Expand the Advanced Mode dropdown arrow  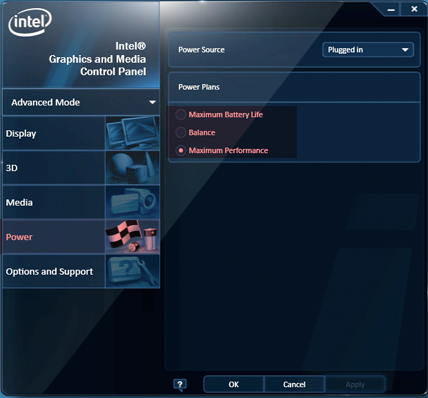[152, 102]
